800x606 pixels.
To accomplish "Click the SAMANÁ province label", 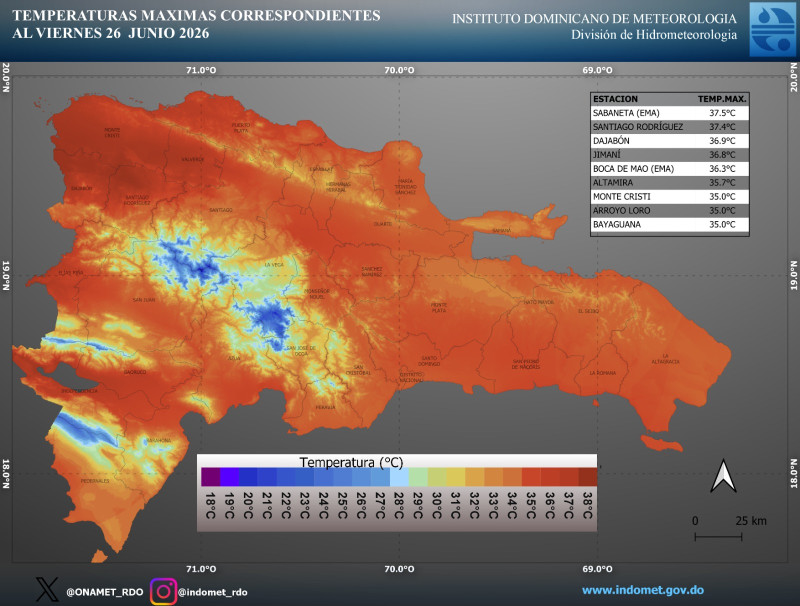I will click(502, 231).
